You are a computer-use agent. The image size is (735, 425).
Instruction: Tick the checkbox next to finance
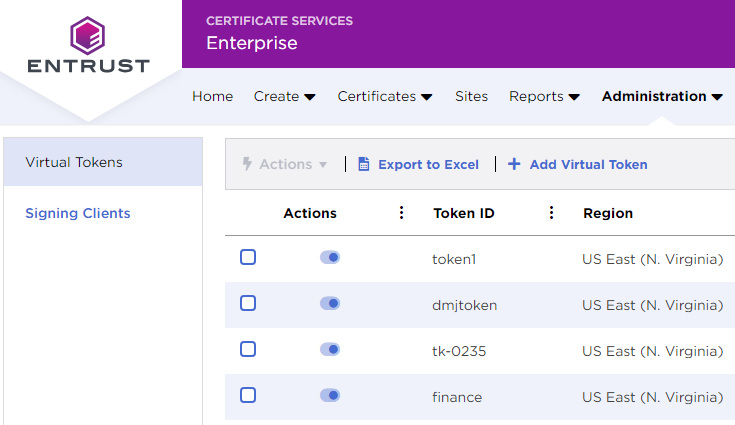(248, 395)
